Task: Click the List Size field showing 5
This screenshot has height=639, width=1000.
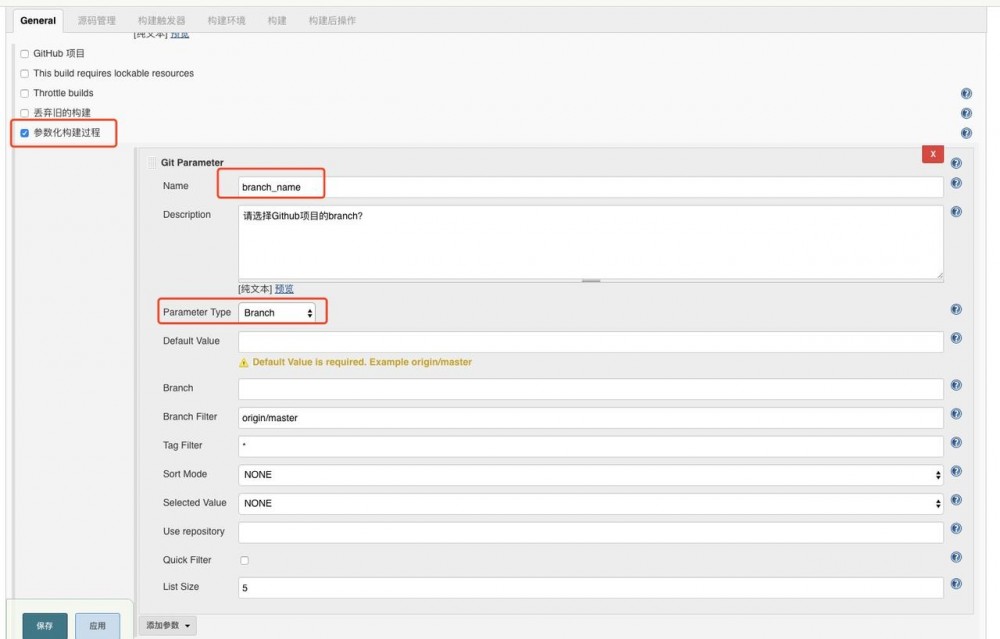Action: point(591,587)
